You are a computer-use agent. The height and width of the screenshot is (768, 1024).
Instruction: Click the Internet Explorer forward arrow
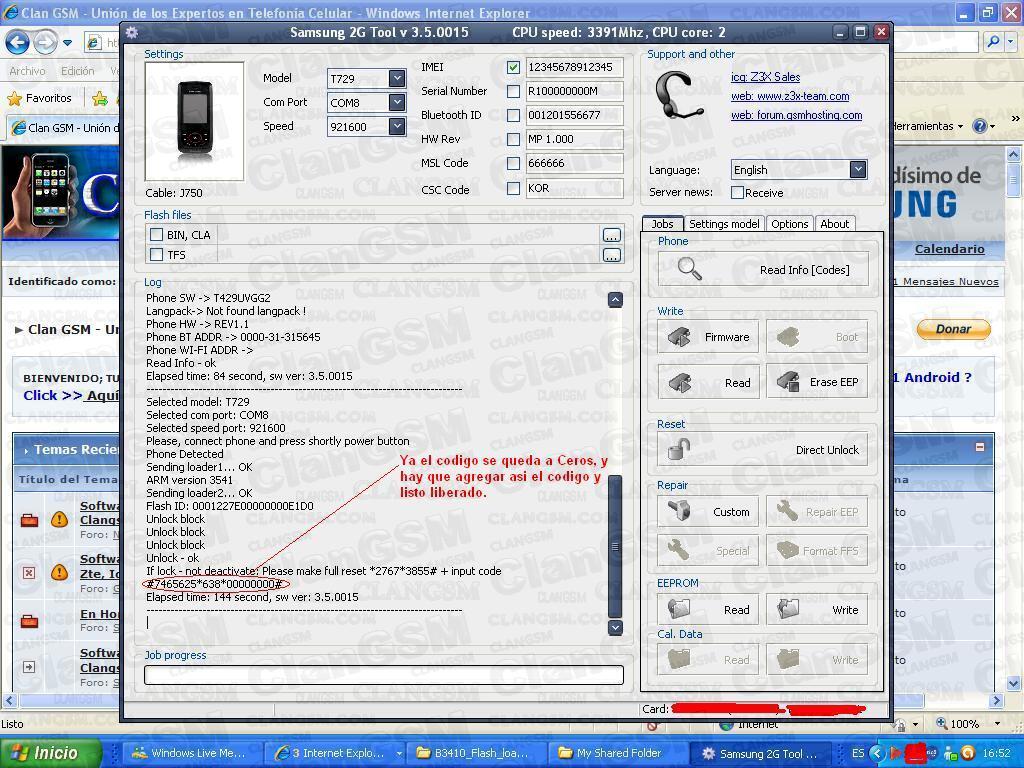pyautogui.click(x=44, y=42)
